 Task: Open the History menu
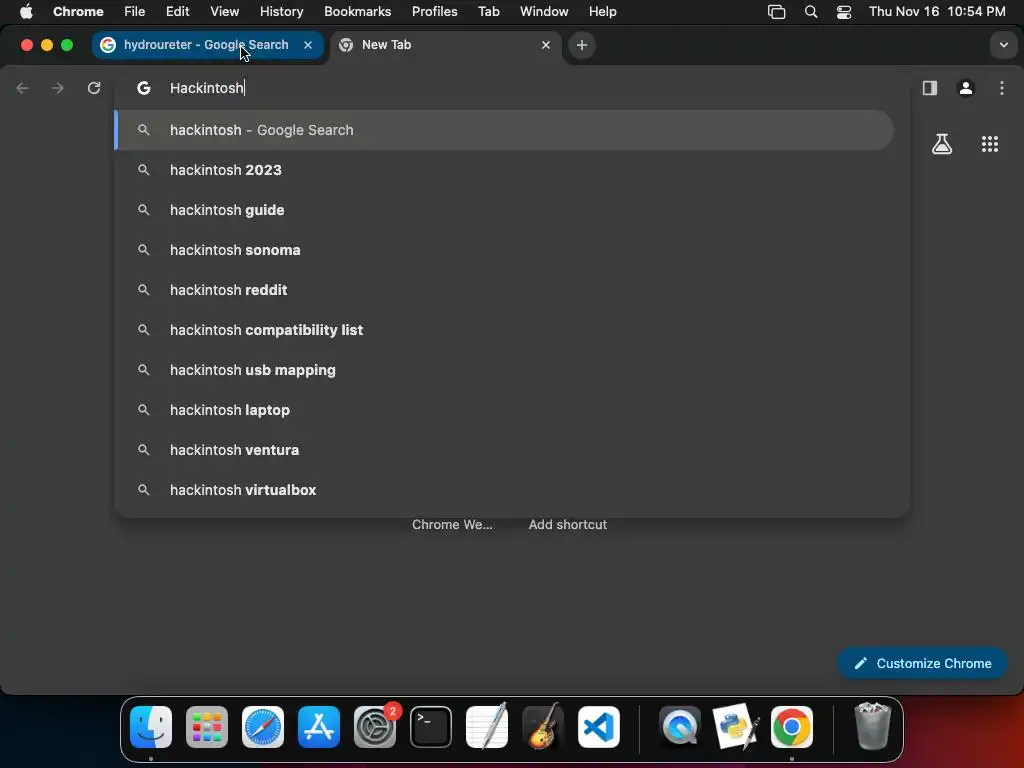coord(281,11)
